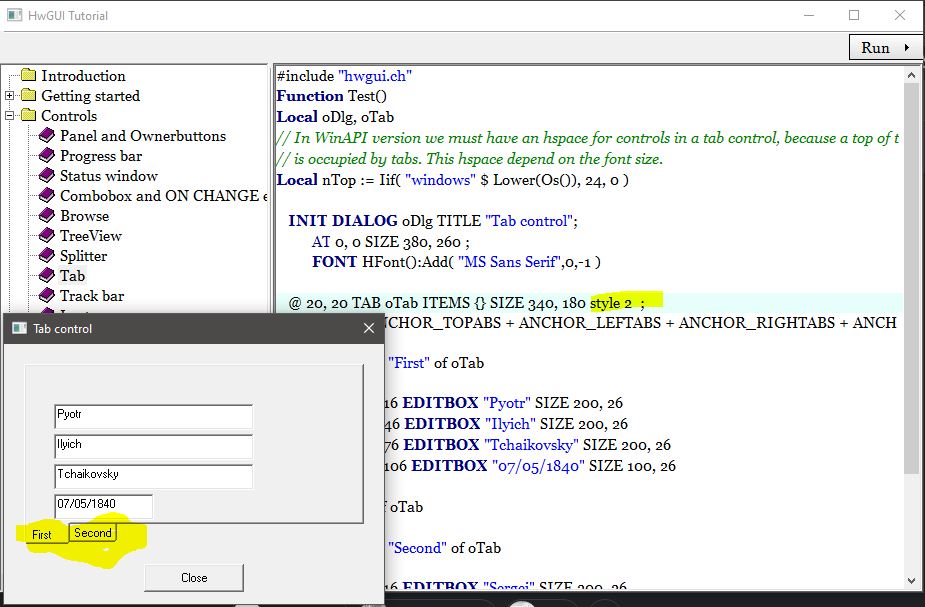
Task: Click the book icon next to Browse
Action: (x=47, y=216)
